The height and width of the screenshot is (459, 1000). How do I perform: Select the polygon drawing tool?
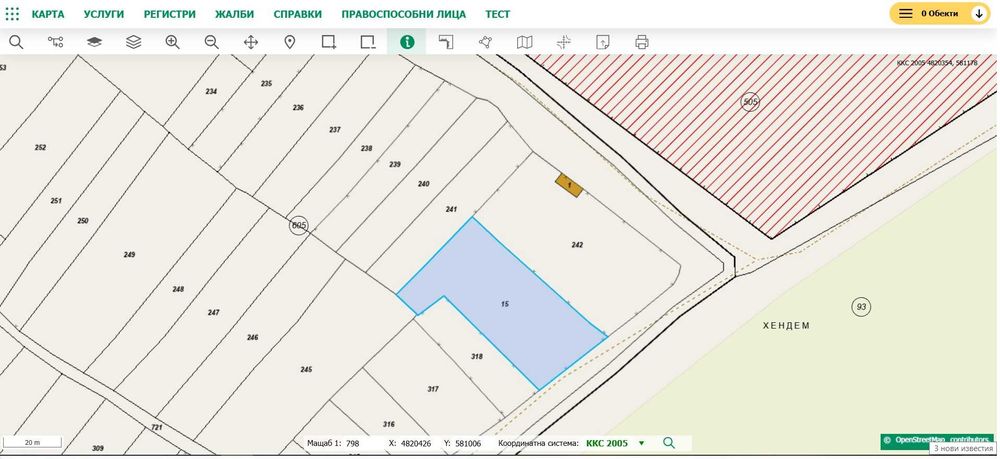coord(485,42)
